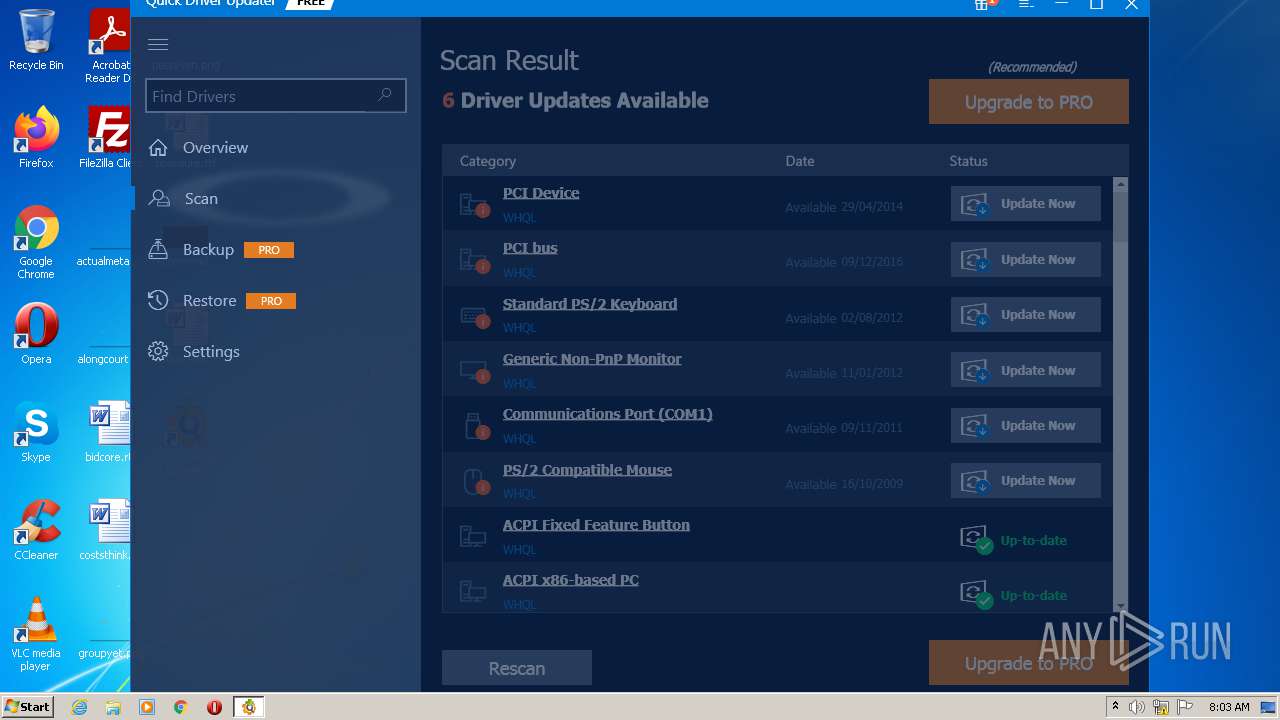Image resolution: width=1280 pixels, height=720 pixels.
Task: Open the PCI Device link
Action: tap(541, 193)
